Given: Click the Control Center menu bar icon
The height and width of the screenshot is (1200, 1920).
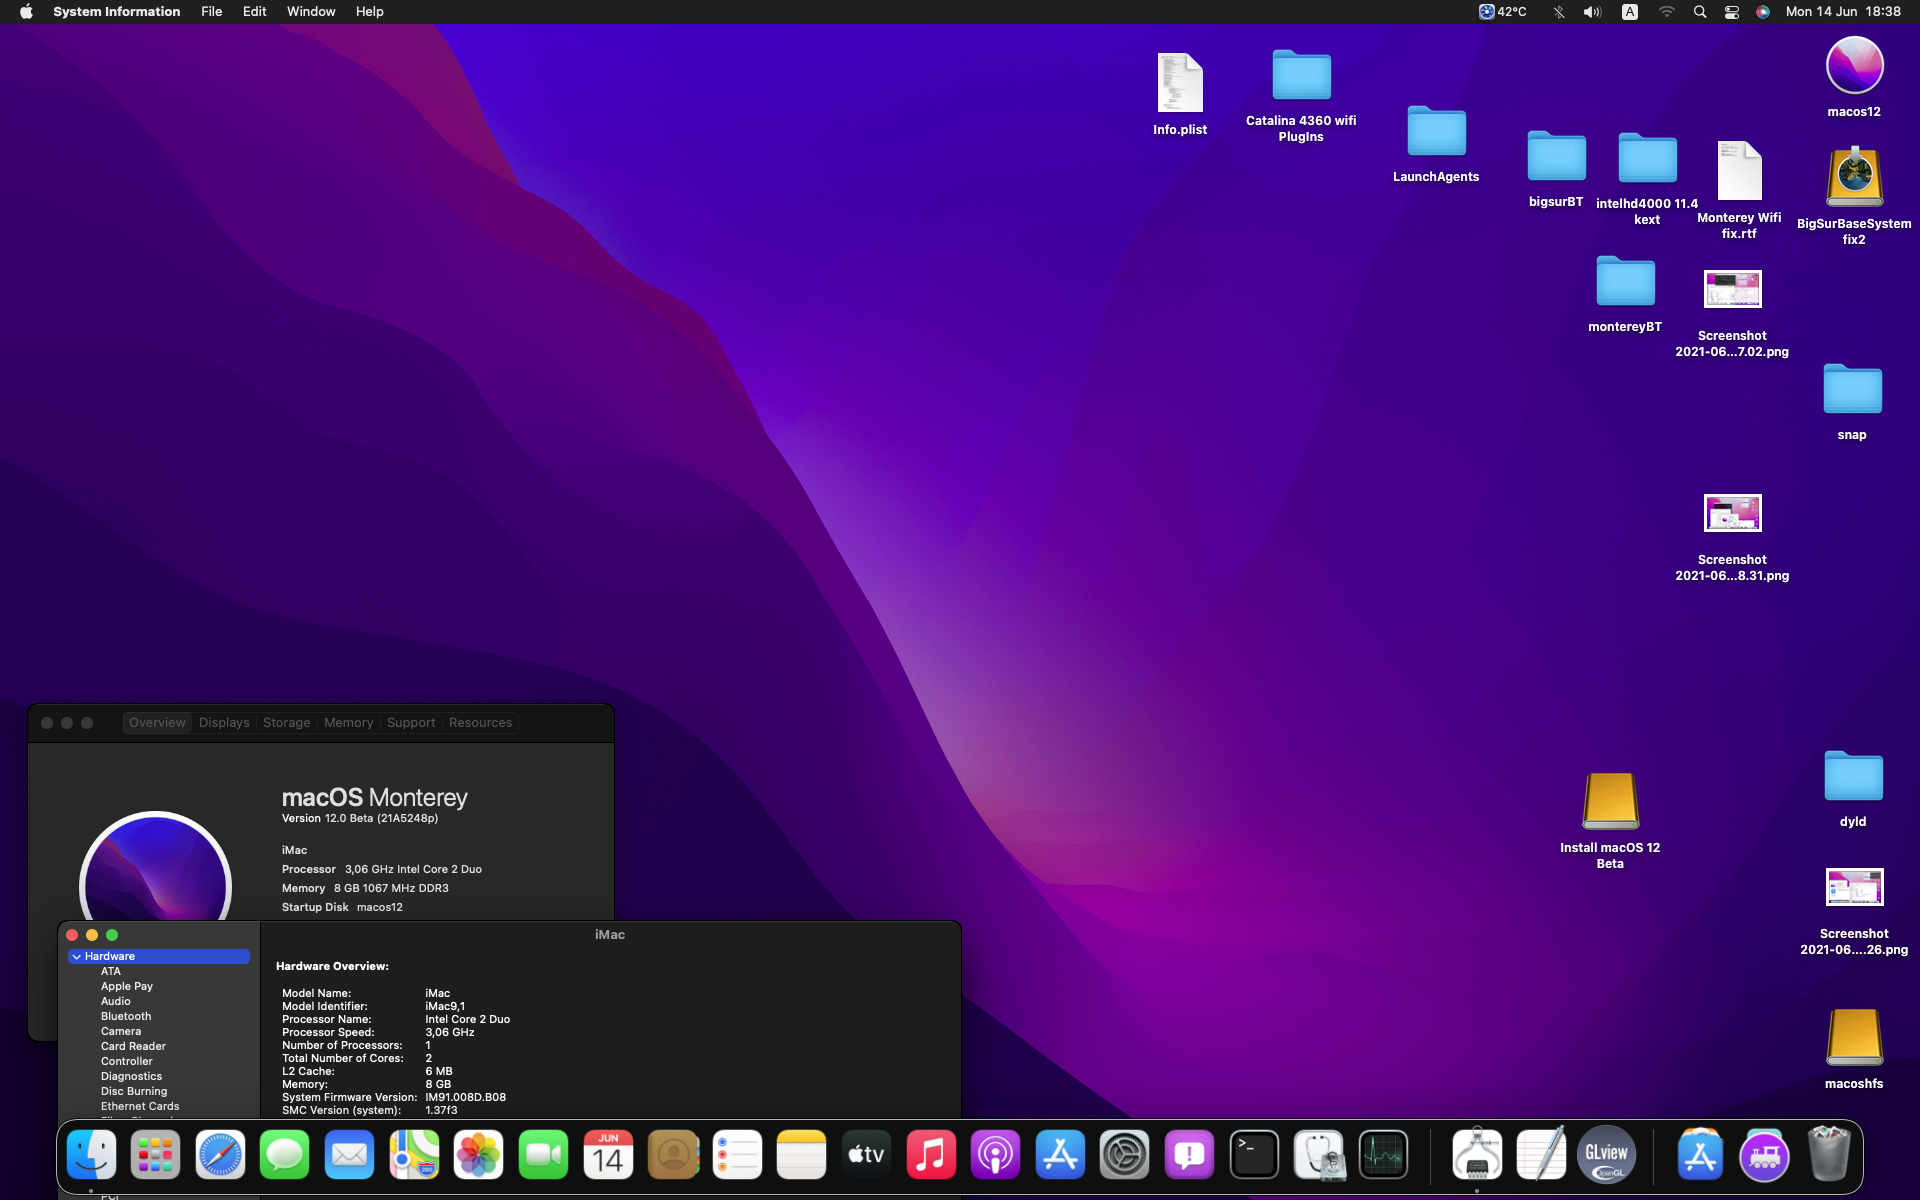Looking at the screenshot, I should (1732, 12).
